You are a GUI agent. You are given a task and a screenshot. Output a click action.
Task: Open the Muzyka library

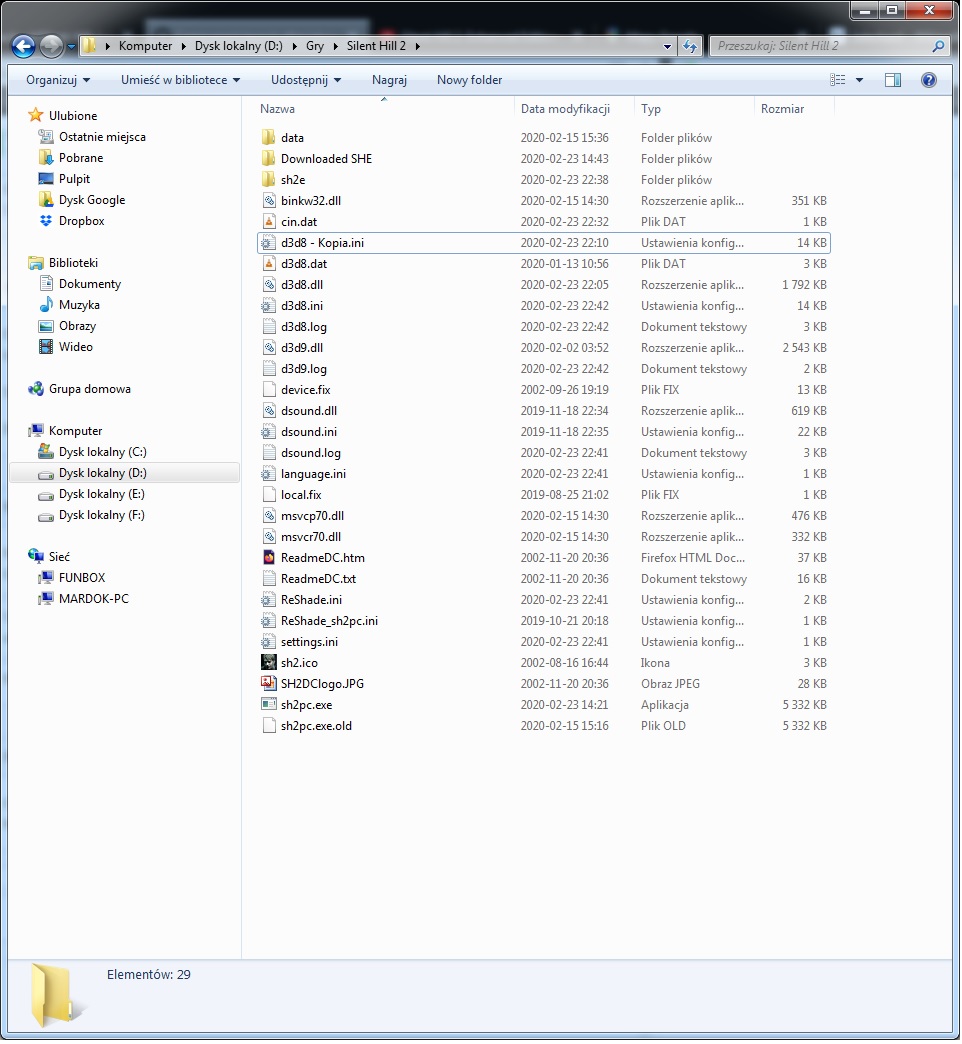79,304
